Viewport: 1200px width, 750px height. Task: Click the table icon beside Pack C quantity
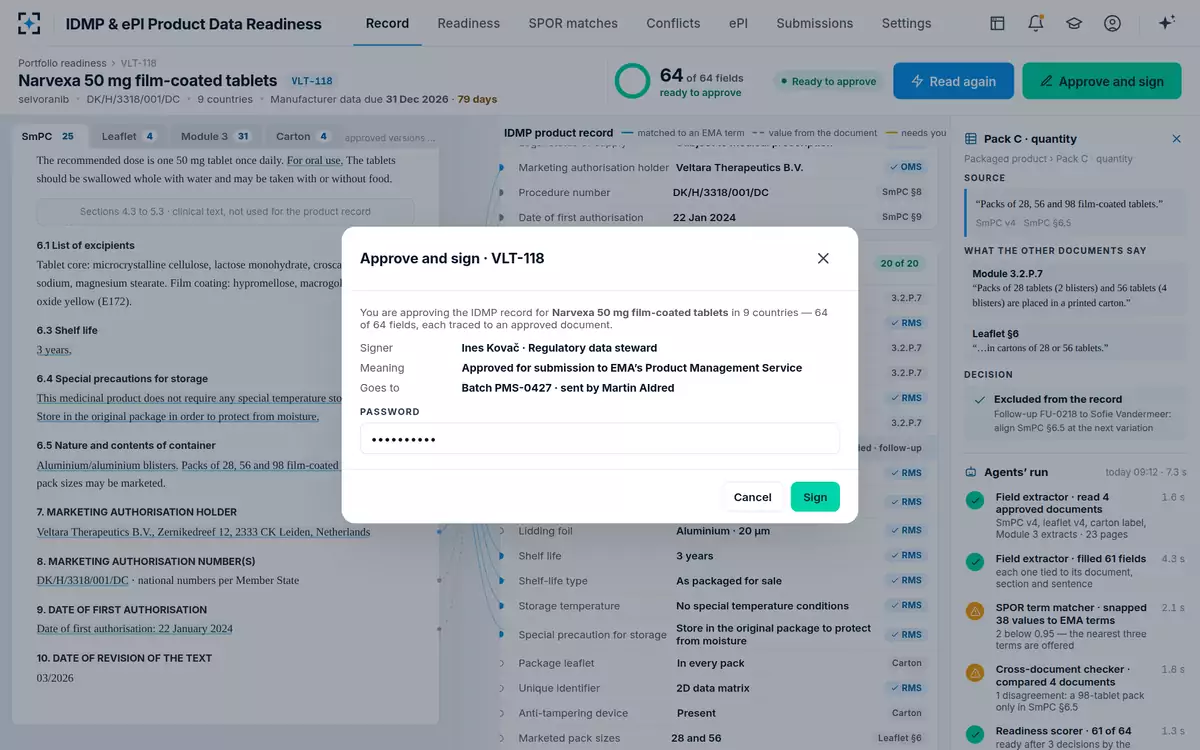click(971, 139)
